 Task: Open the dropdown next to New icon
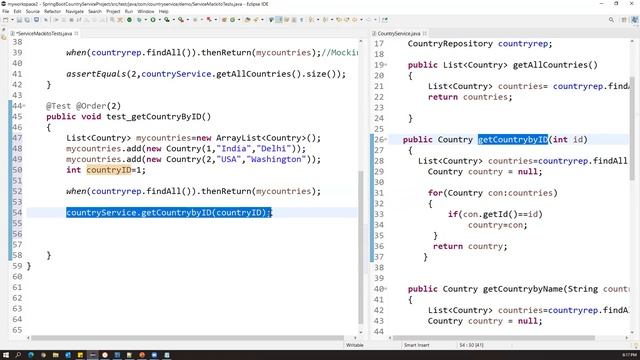point(12,20)
